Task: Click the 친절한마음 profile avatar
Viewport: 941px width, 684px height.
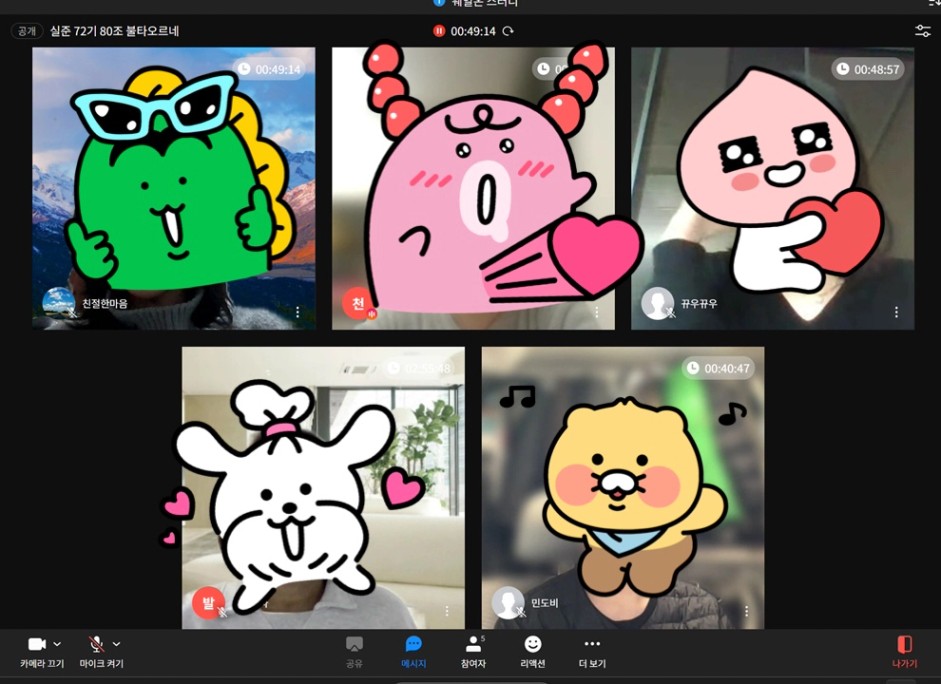Action: pyautogui.click(x=58, y=303)
